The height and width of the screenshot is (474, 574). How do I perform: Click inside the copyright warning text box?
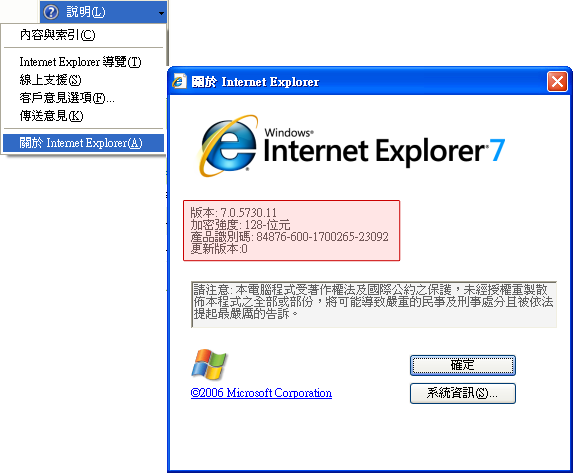(374, 304)
